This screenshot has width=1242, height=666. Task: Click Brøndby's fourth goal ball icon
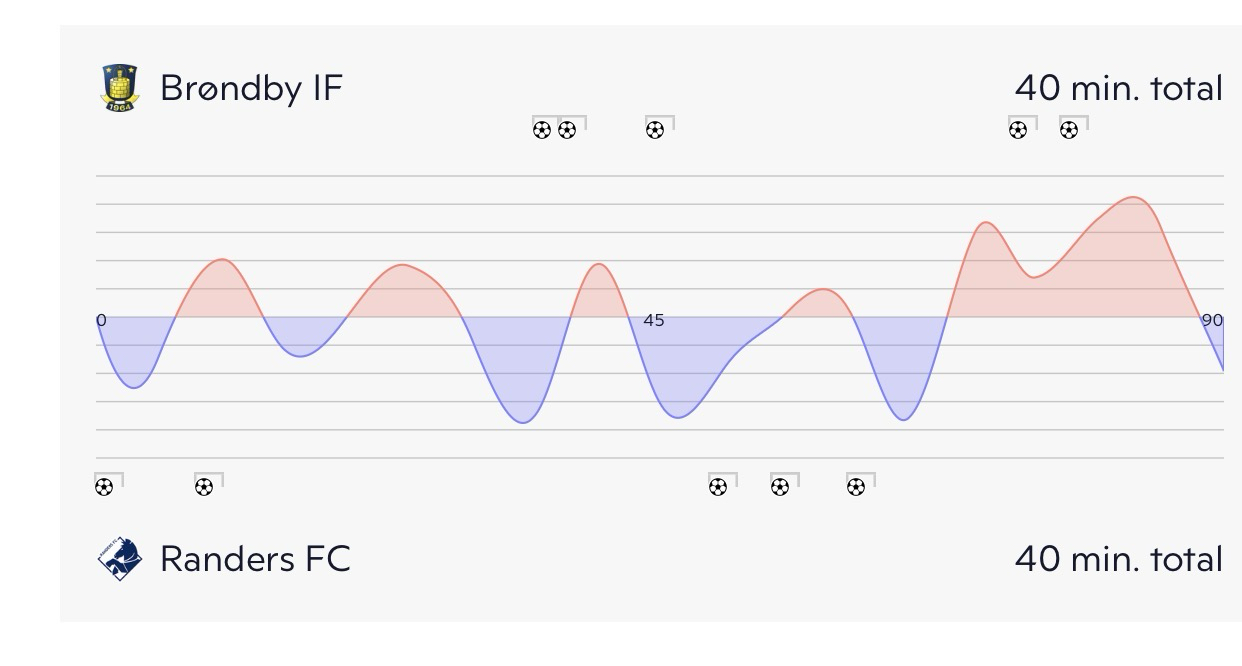[1018, 130]
